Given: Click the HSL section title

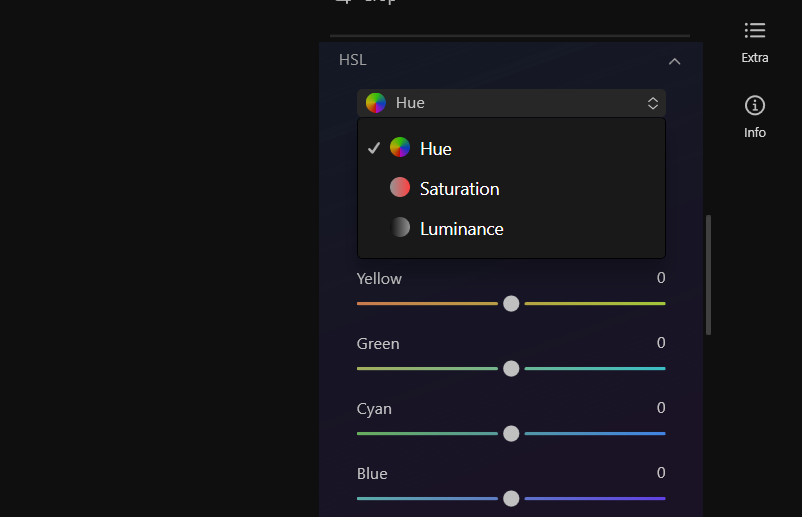Looking at the screenshot, I should (x=352, y=60).
